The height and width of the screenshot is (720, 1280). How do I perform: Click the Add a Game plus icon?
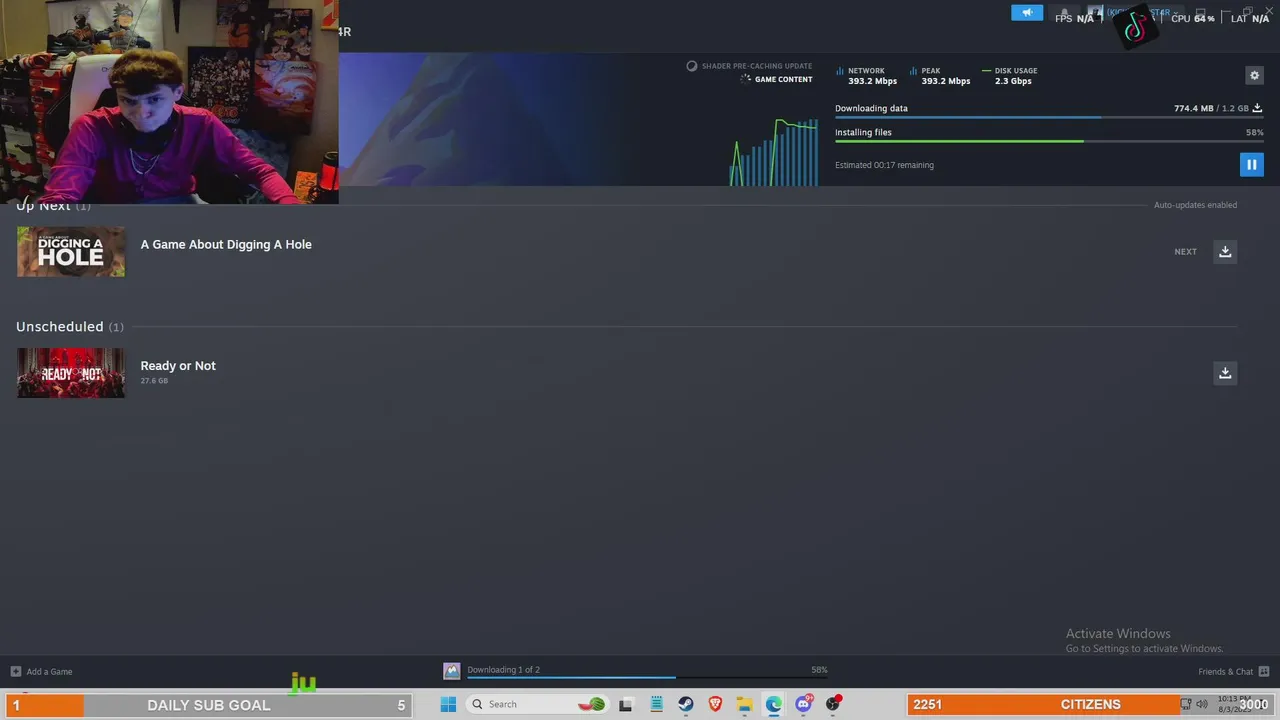(x=15, y=671)
